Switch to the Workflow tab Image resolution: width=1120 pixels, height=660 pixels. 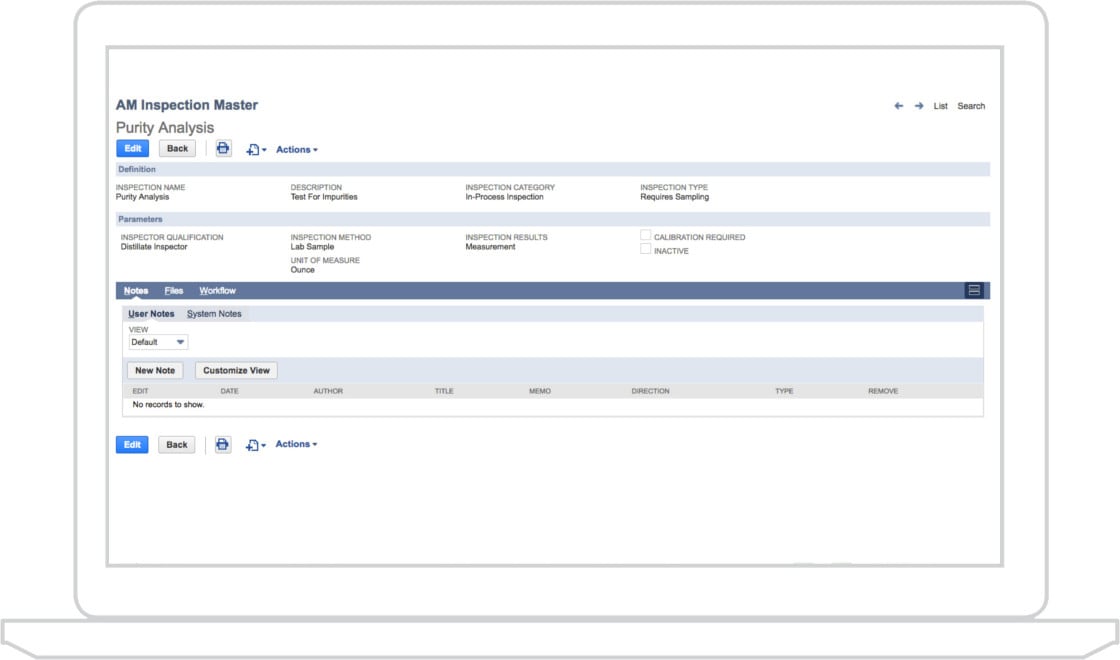point(217,291)
